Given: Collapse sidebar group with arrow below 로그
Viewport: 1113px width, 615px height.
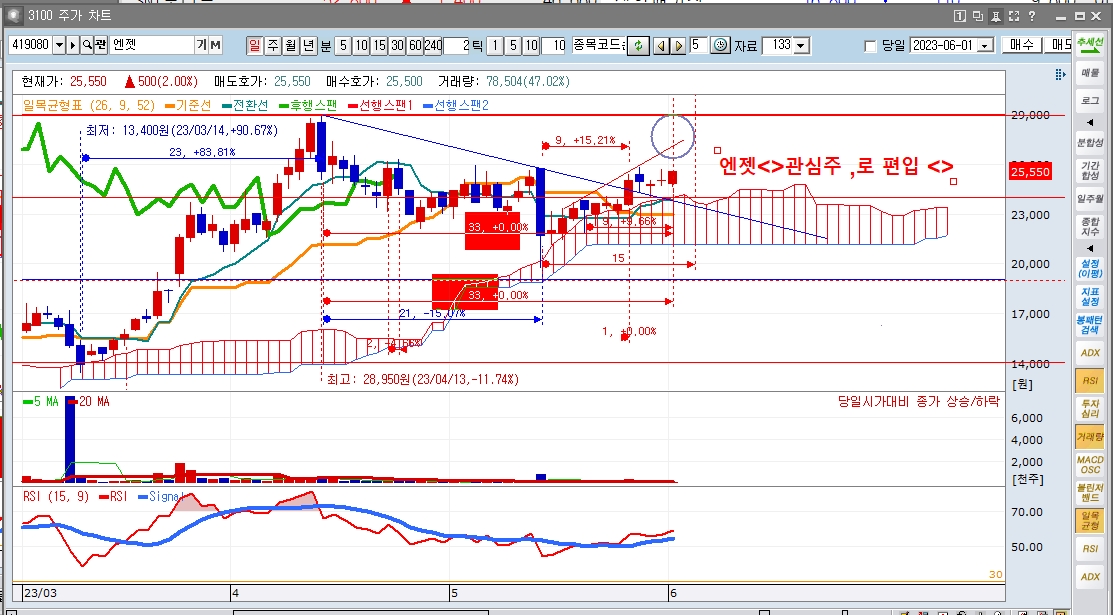Looking at the screenshot, I should tap(1090, 122).
